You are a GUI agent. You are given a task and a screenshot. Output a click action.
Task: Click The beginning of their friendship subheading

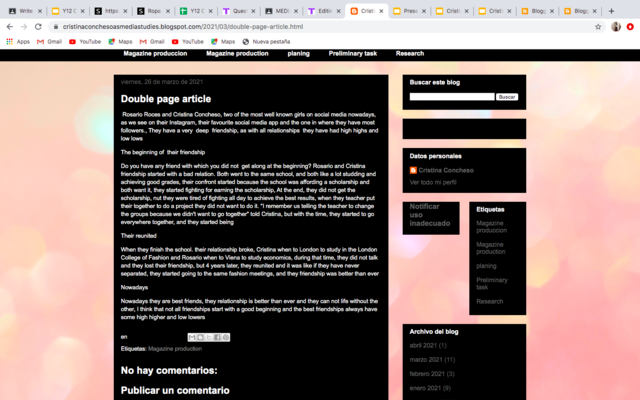[162, 152]
